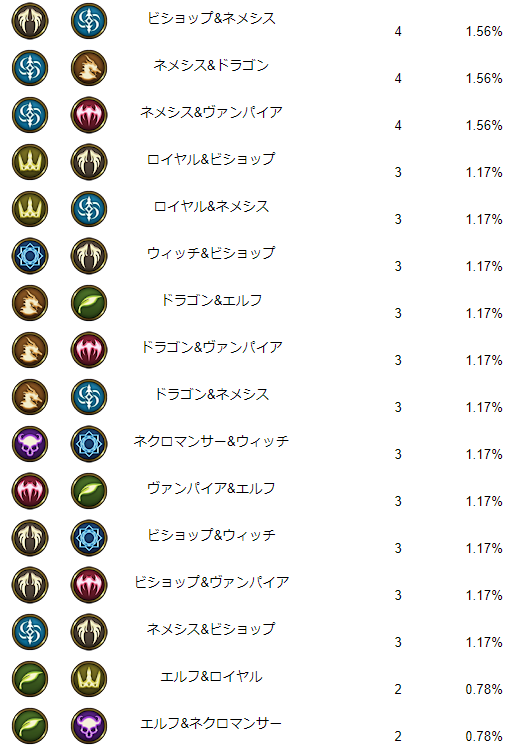
Task: Click 0.78% value in エルフ&ロイヤル row
Action: [484, 689]
